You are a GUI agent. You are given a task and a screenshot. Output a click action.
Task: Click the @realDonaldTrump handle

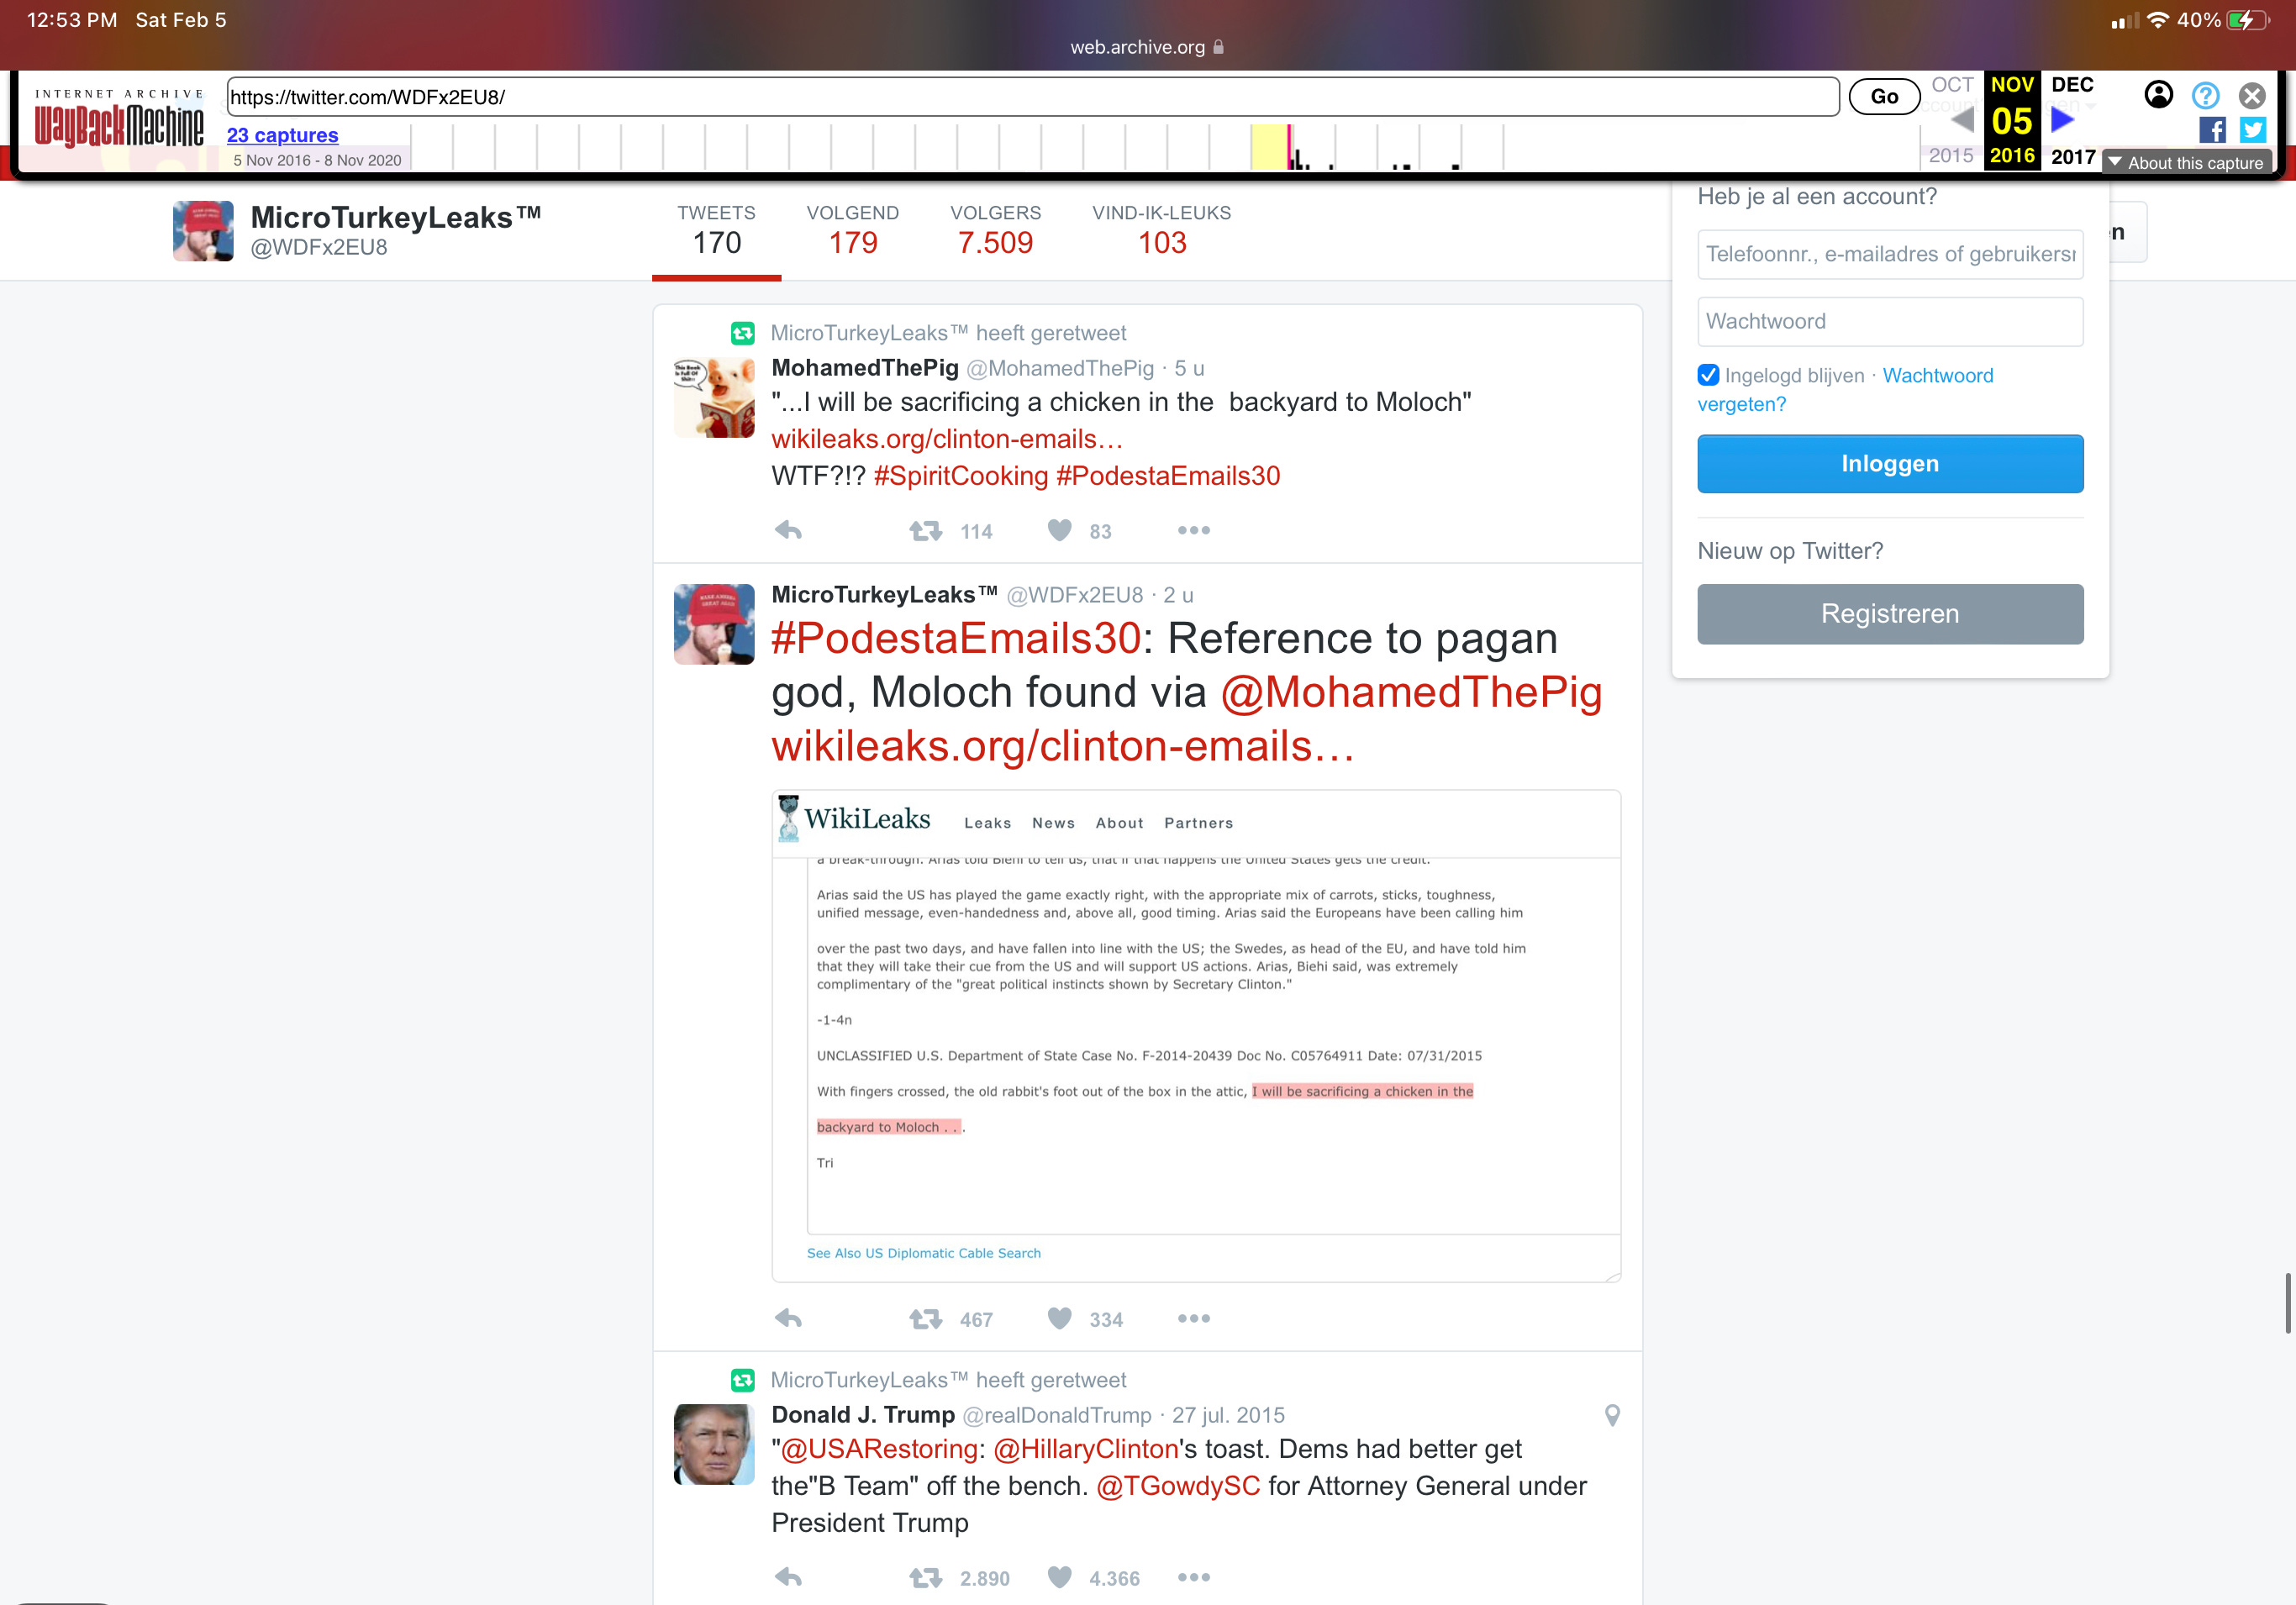click(x=1057, y=1415)
